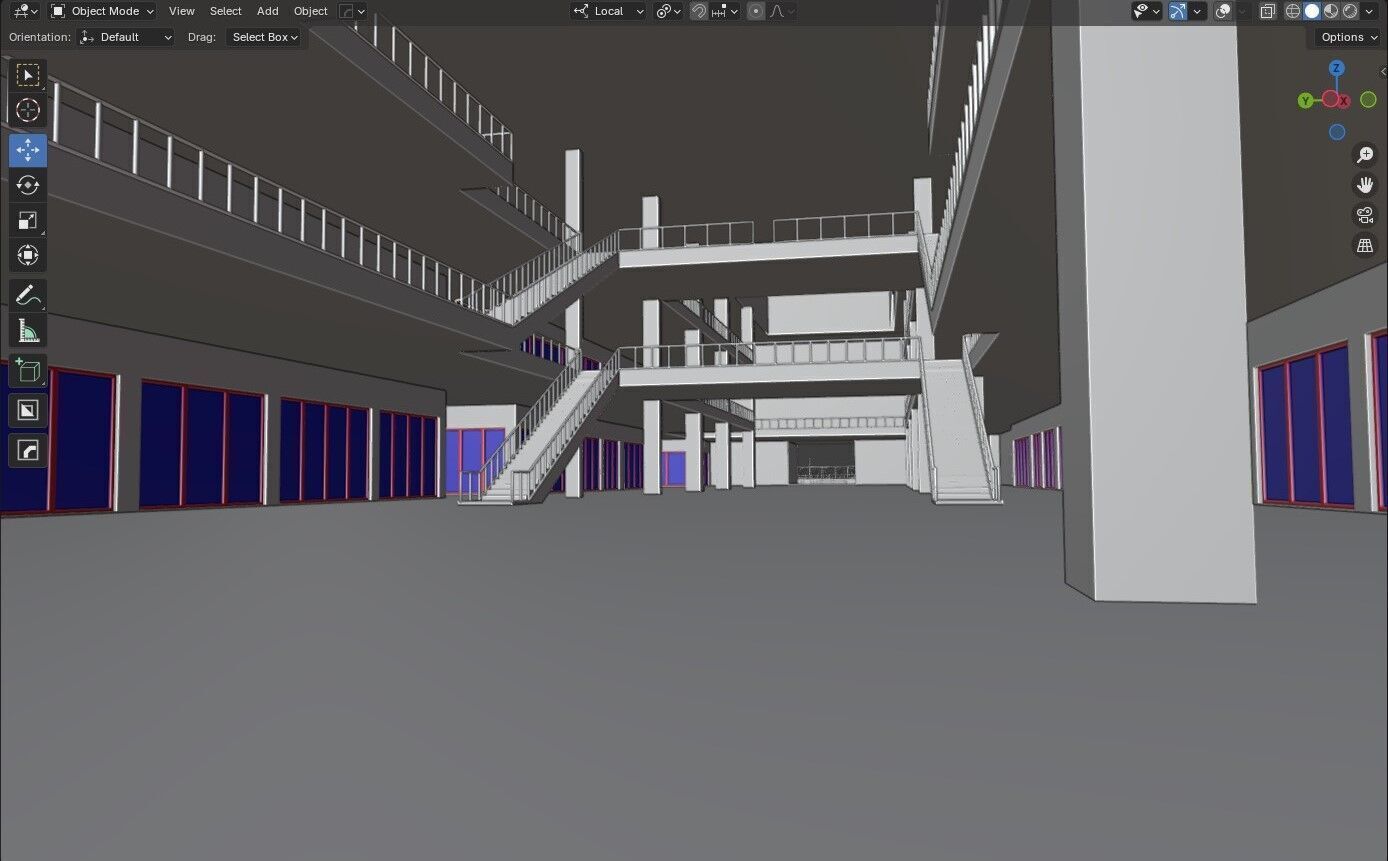The image size is (1388, 861).
Task: Toggle X-ray mode
Action: (x=1267, y=11)
